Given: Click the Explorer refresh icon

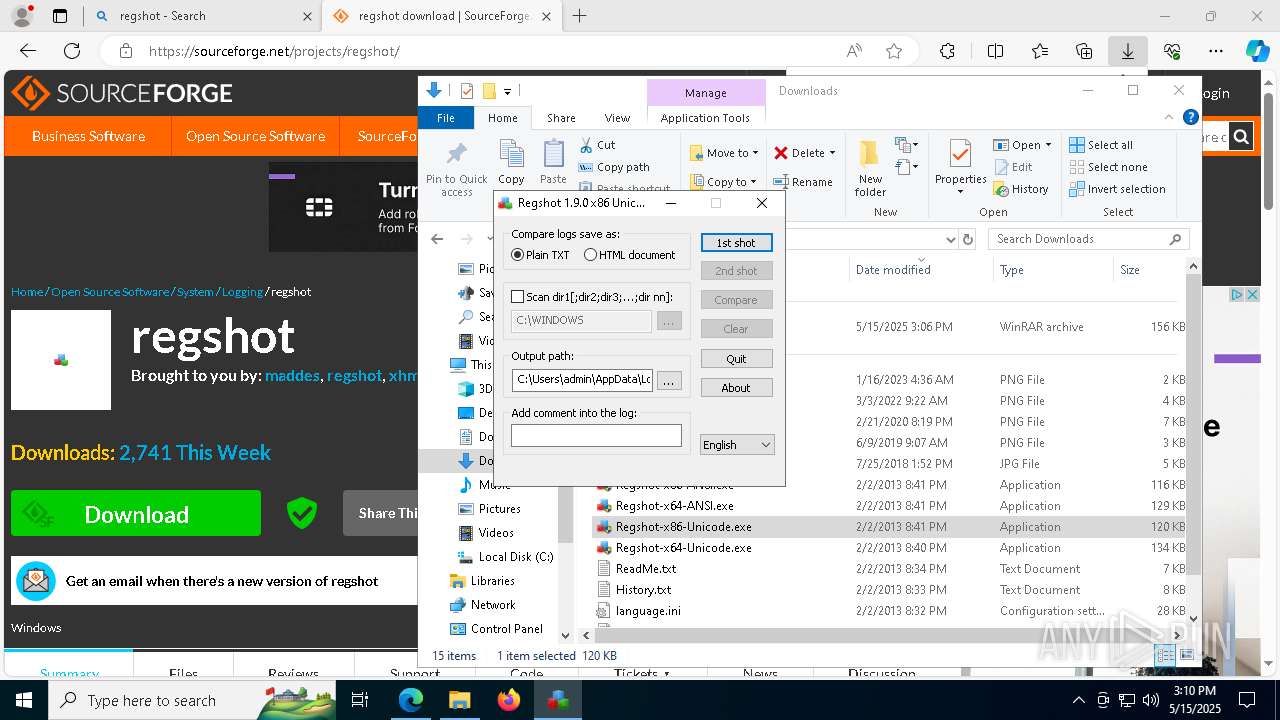Looking at the screenshot, I should pyautogui.click(x=967, y=239).
